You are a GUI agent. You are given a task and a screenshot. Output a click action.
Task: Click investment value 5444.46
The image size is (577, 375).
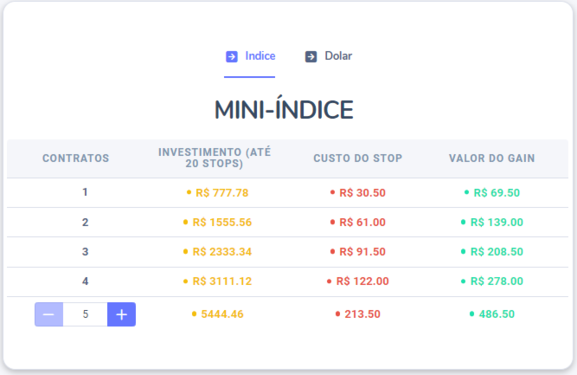(x=222, y=314)
